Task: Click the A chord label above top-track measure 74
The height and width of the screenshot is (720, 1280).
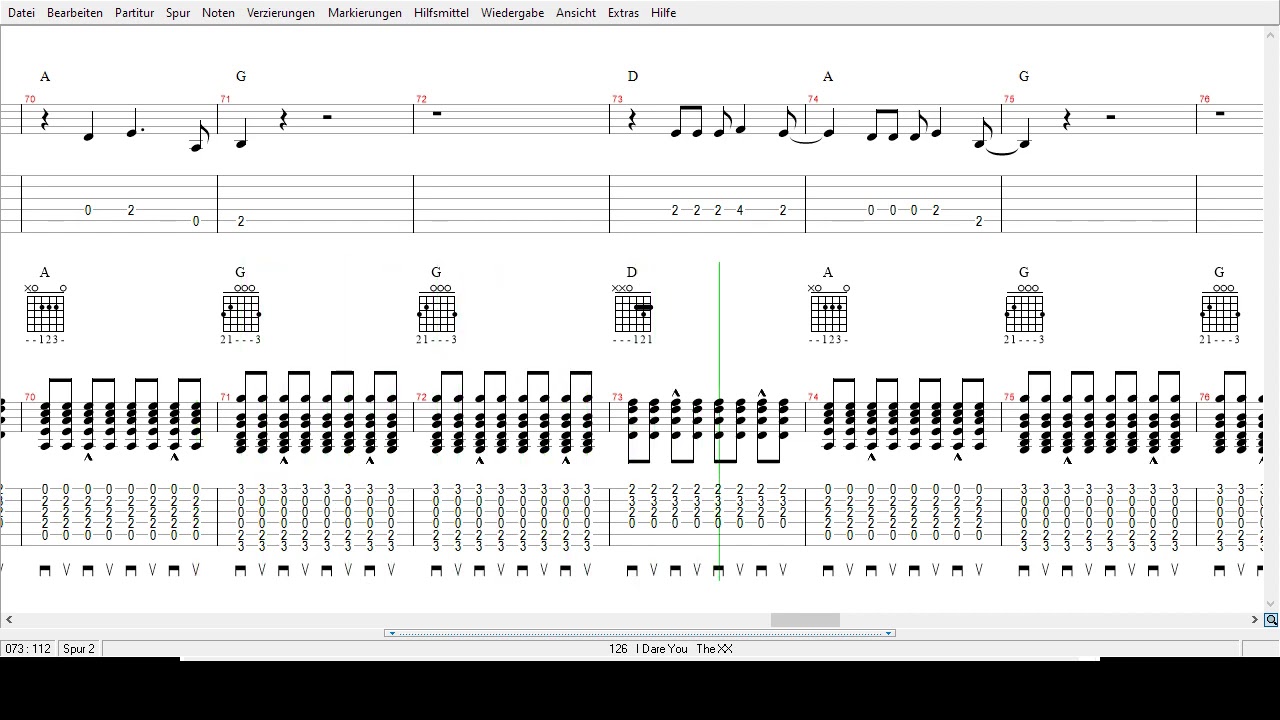Action: coord(828,76)
